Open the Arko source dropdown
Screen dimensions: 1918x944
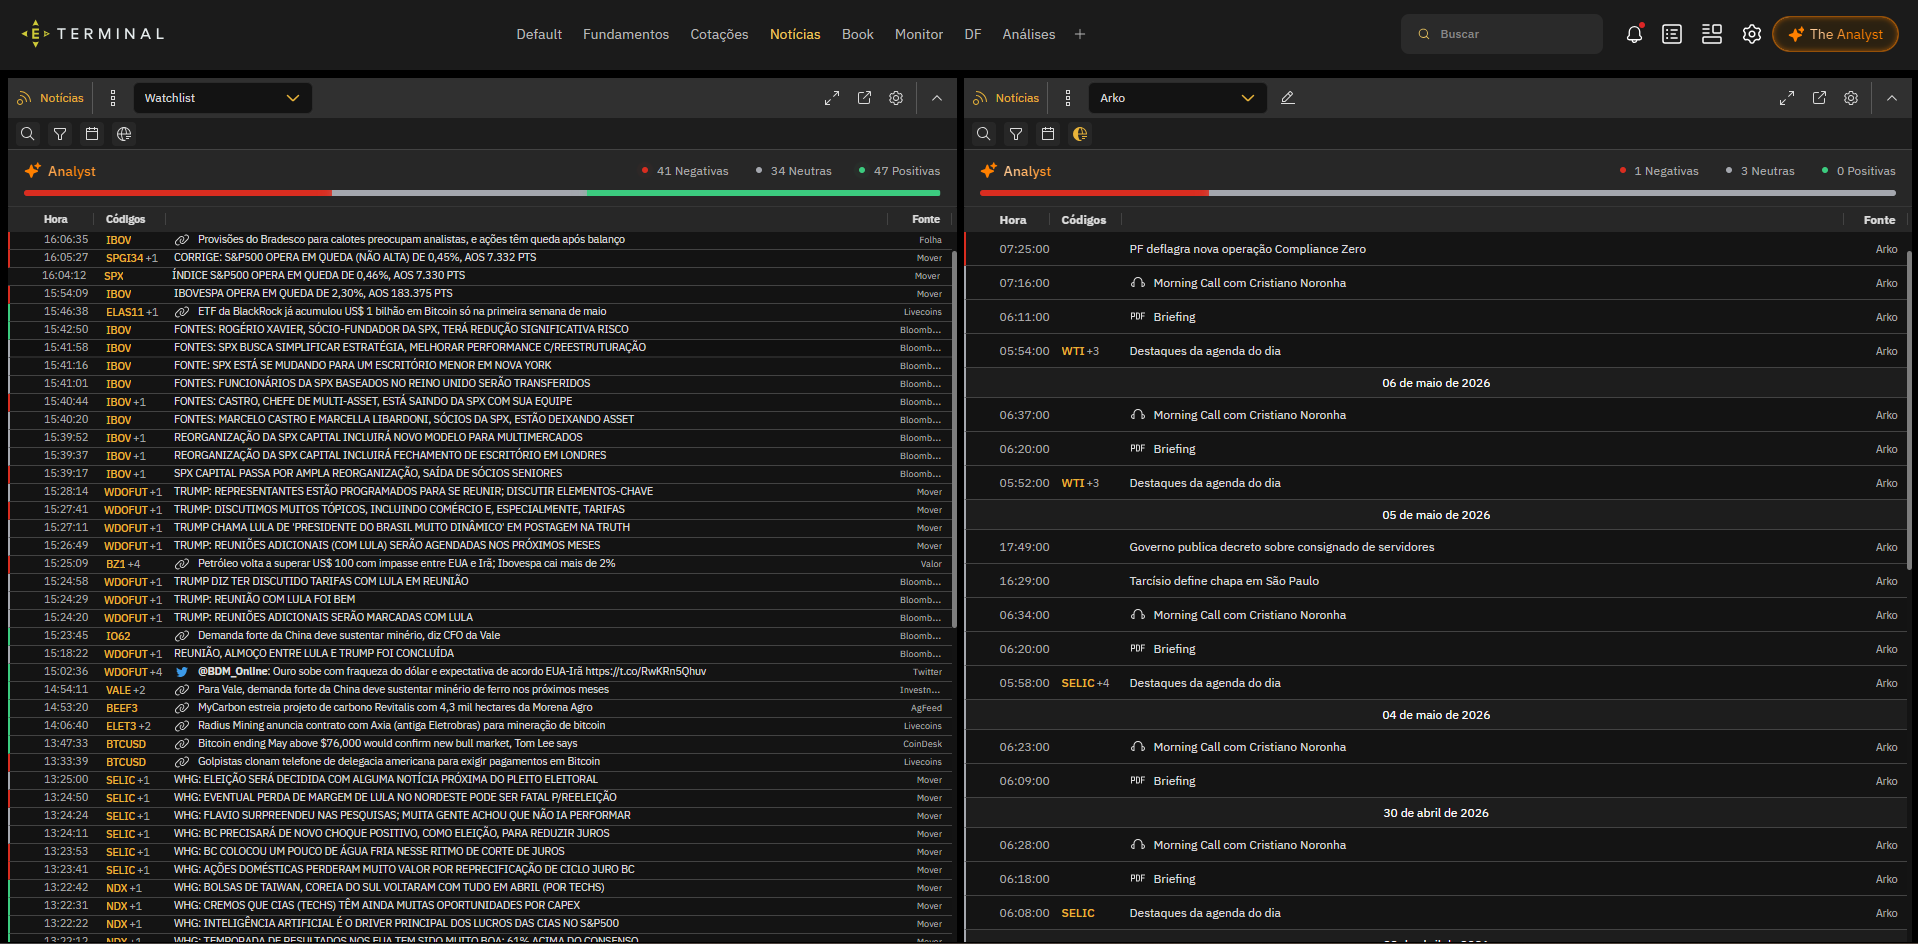1177,98
